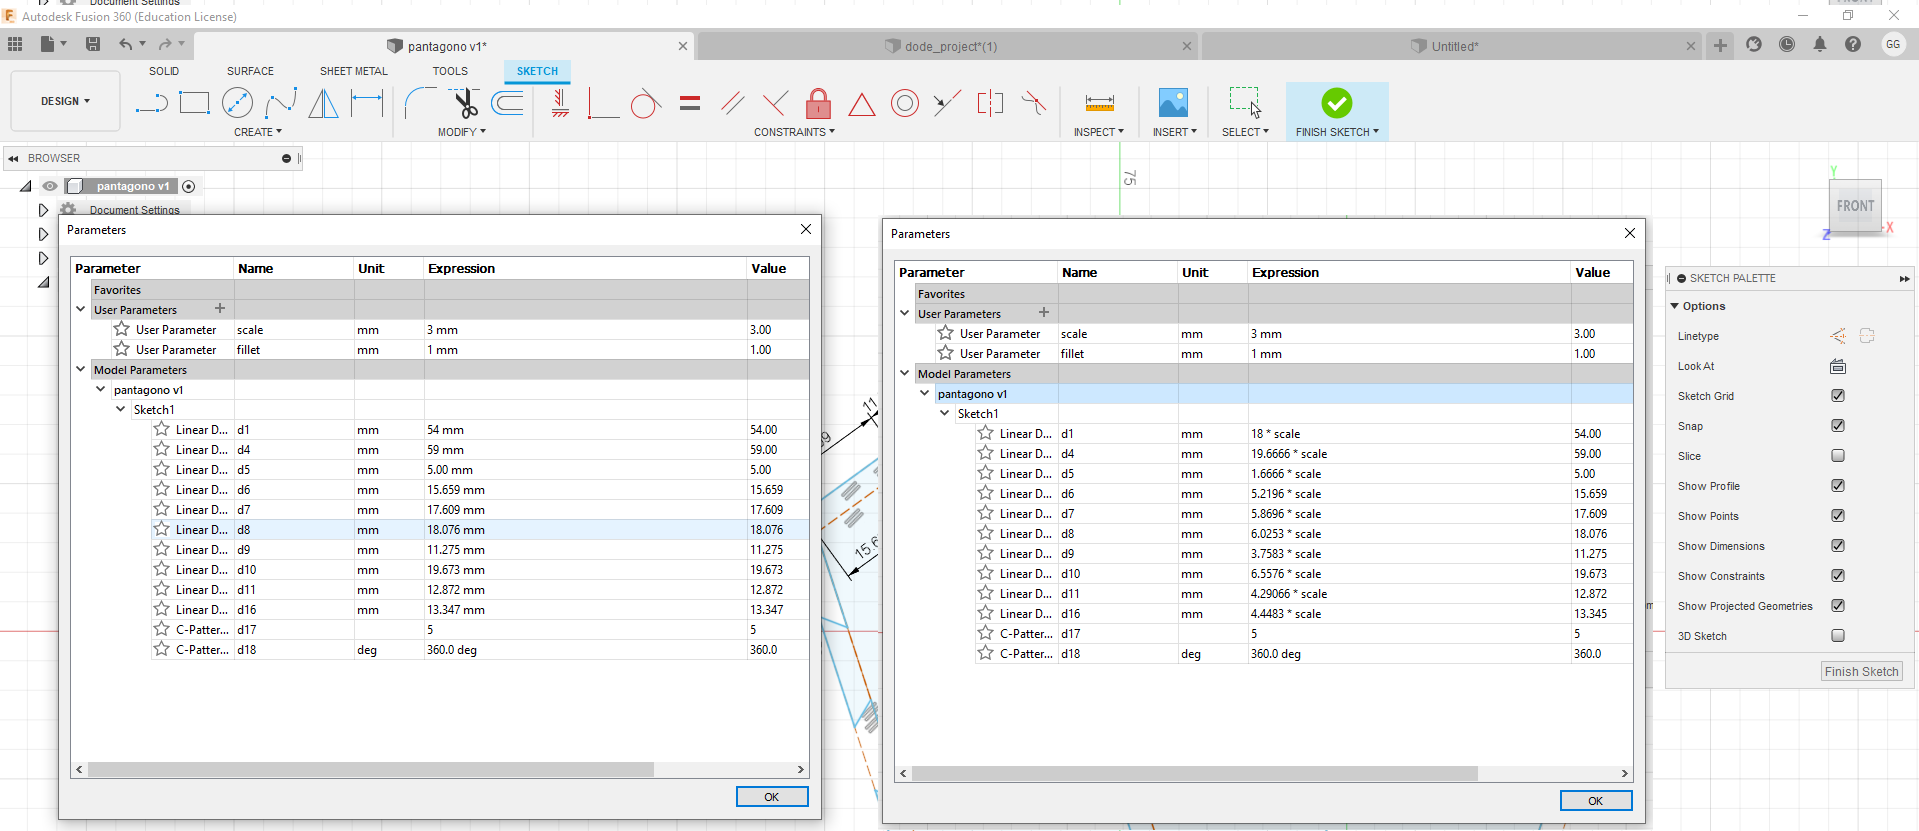Apply the Perpendicular constraint

click(775, 103)
